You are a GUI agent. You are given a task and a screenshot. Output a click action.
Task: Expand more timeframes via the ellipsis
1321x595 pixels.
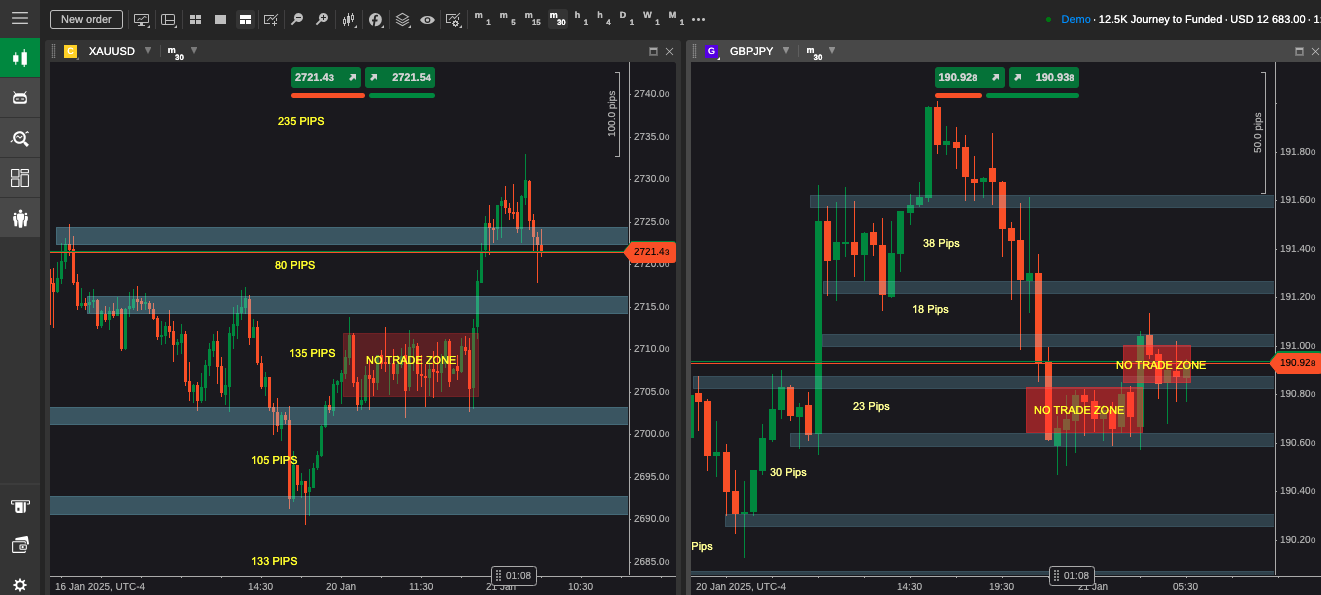point(698,19)
